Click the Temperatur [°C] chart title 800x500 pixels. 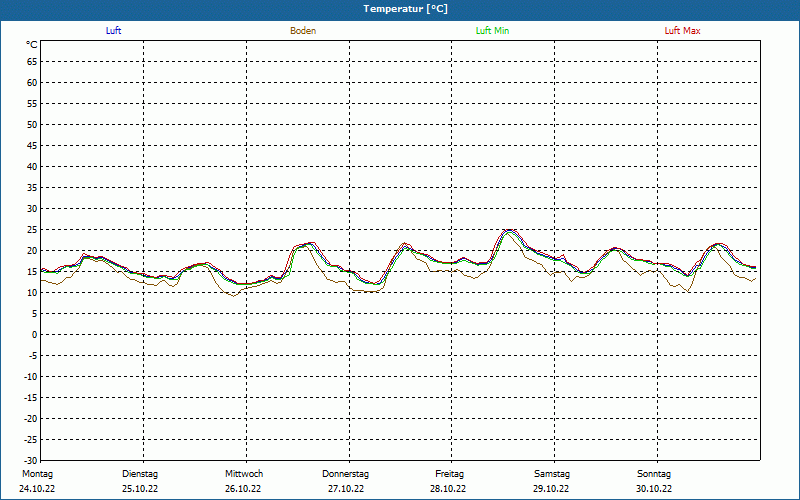406,9
